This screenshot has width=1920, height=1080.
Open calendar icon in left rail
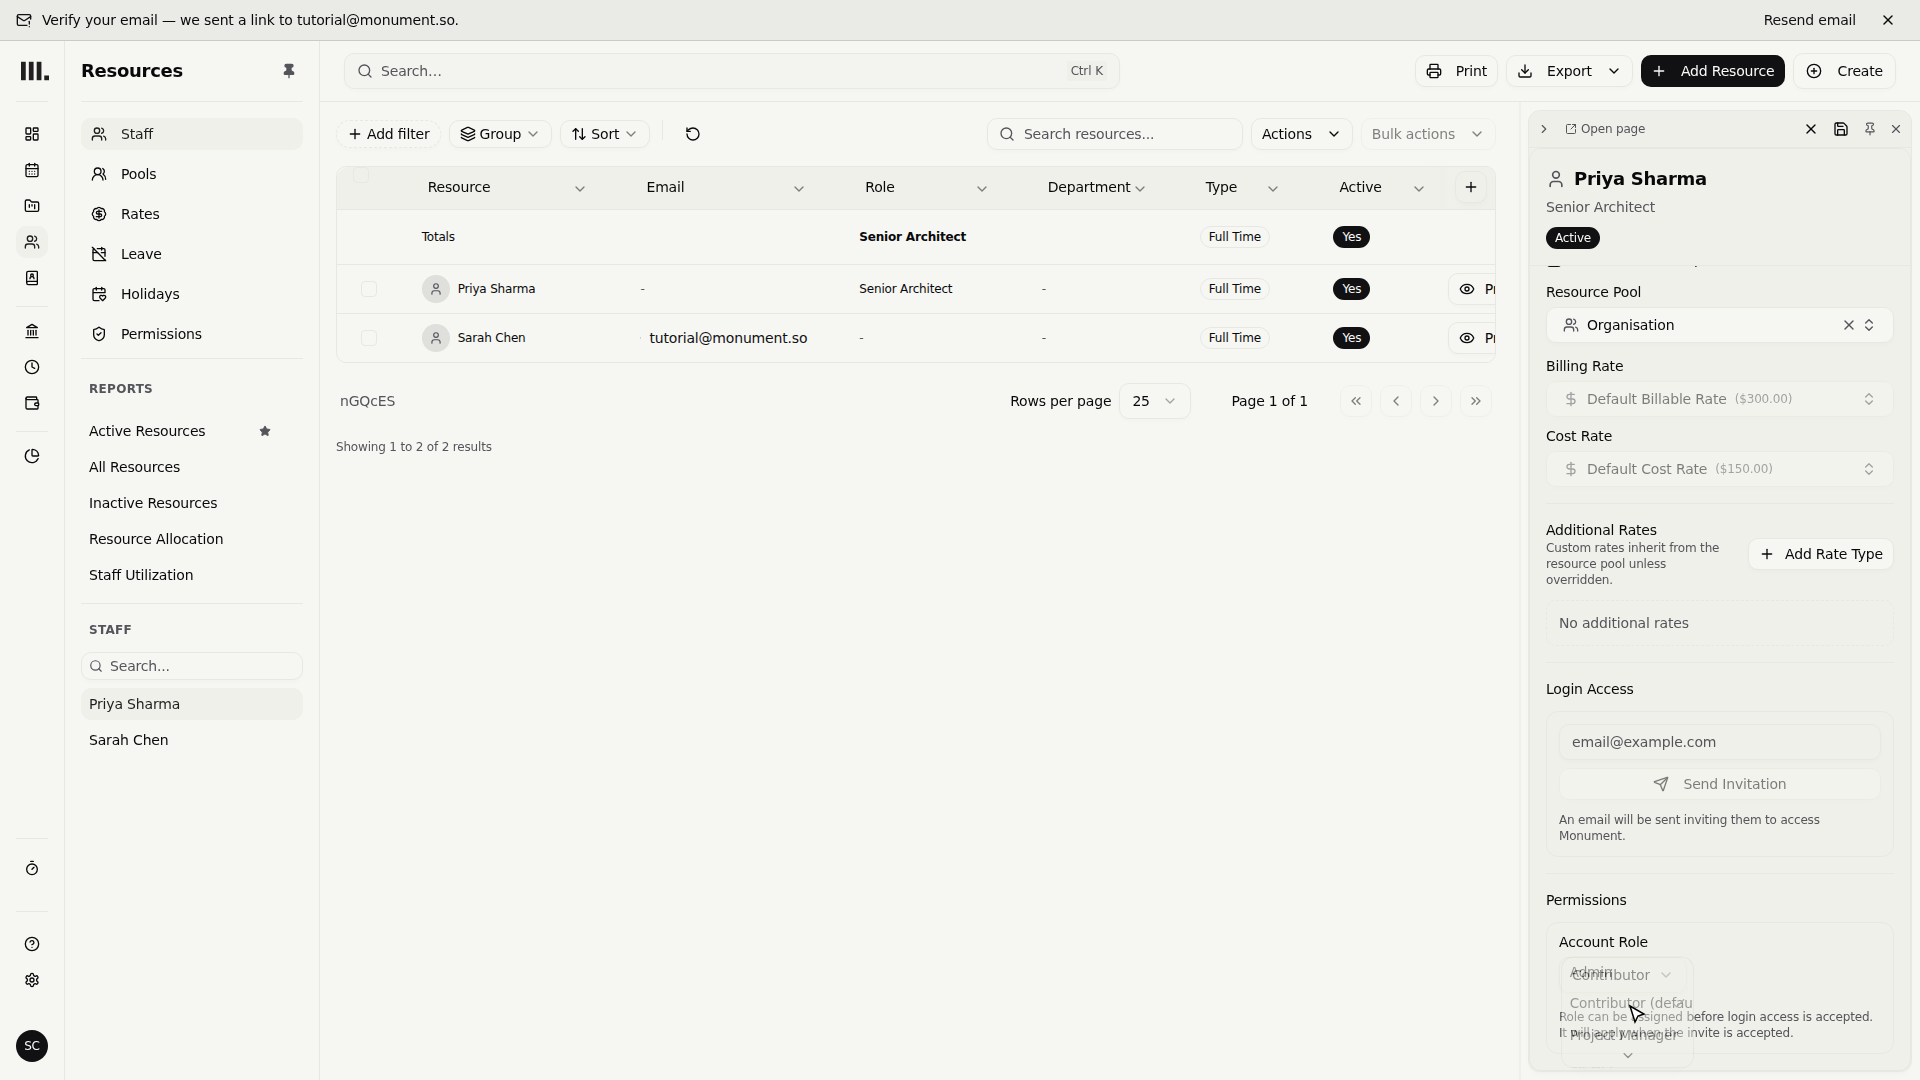(x=32, y=170)
